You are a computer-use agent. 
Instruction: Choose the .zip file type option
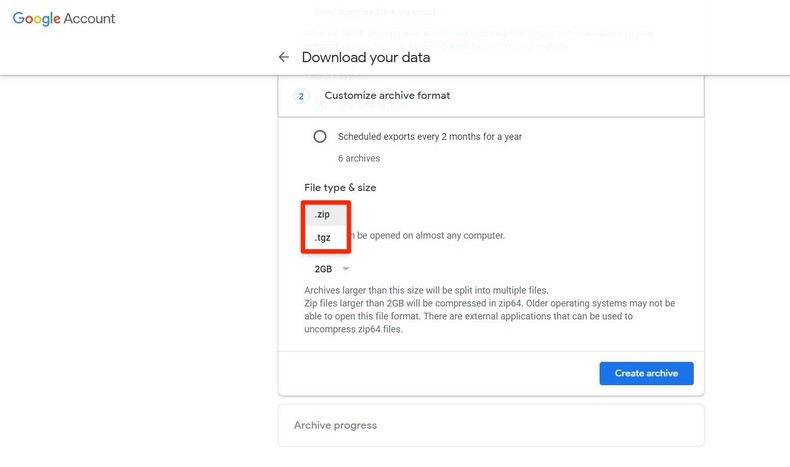[322, 214]
